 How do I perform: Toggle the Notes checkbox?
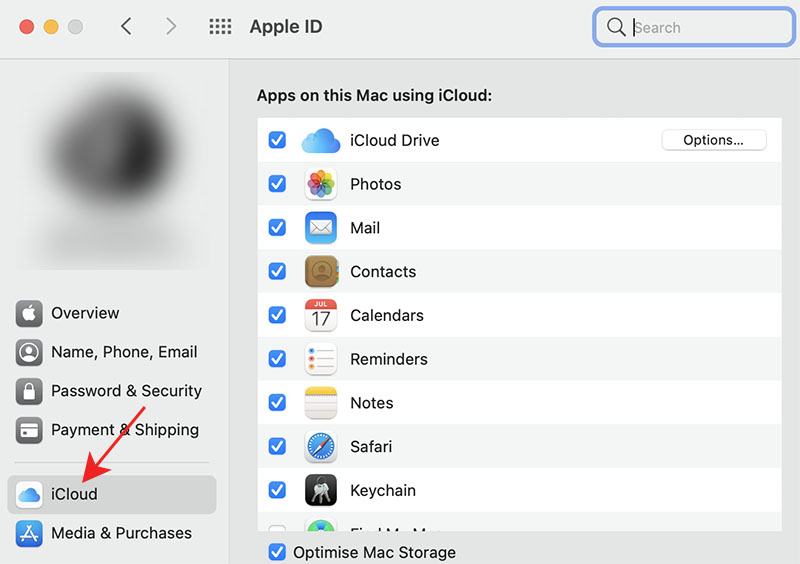pyautogui.click(x=277, y=403)
